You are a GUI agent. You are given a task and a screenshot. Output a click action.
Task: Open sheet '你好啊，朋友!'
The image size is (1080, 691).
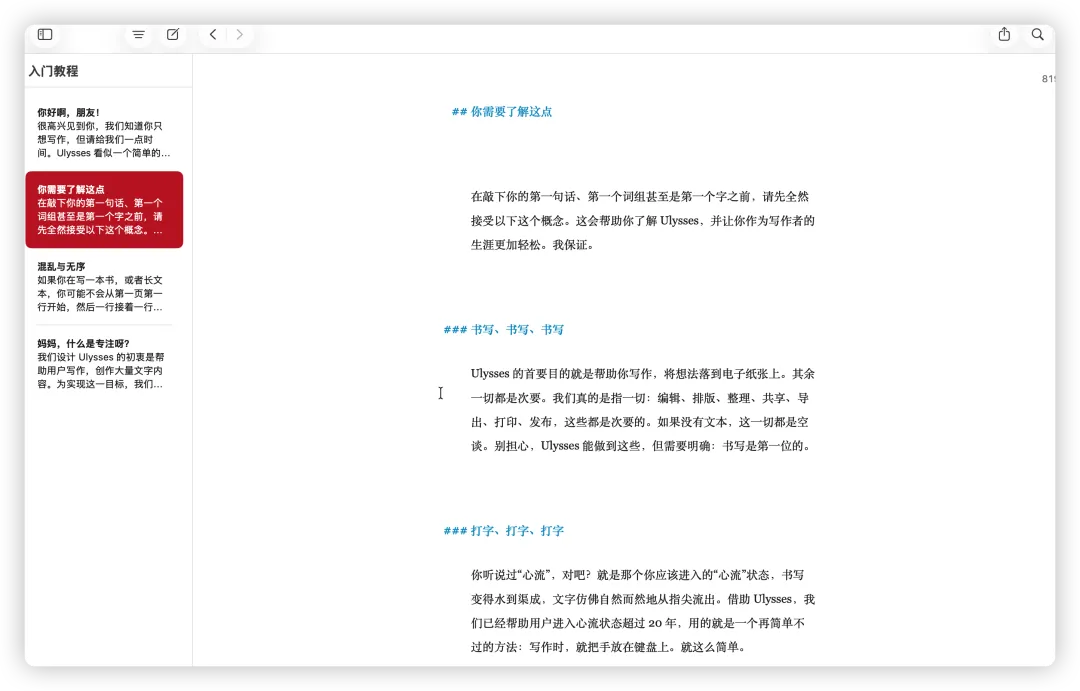point(104,132)
